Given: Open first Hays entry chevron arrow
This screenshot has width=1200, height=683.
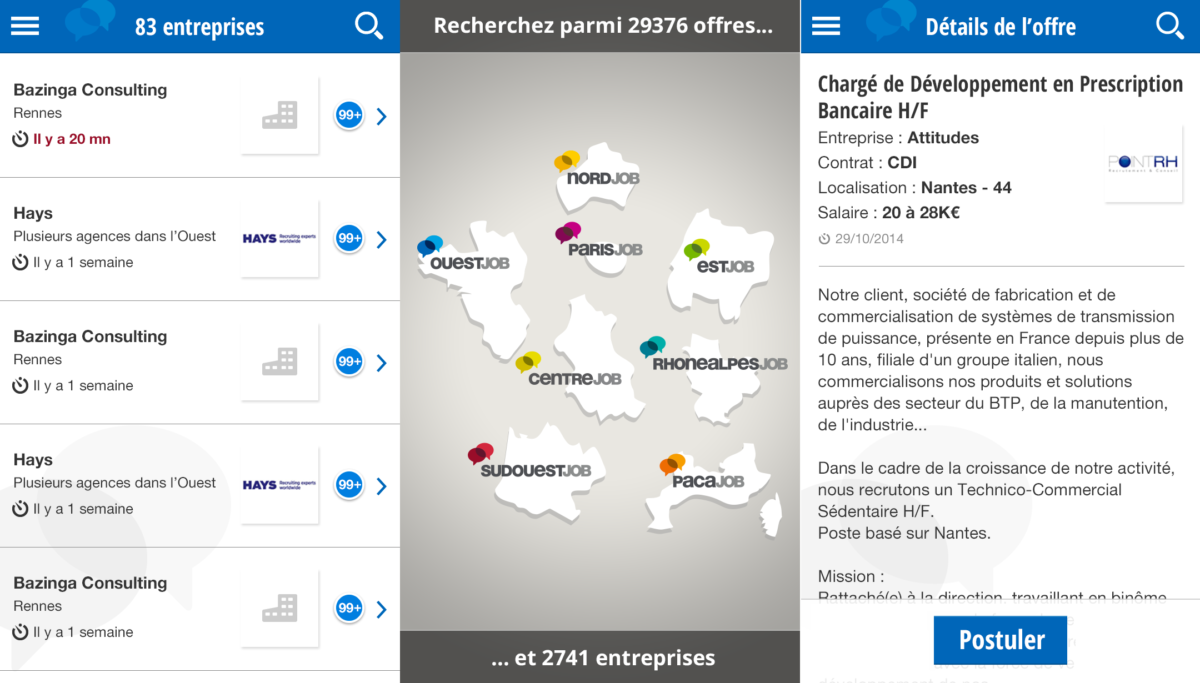Looking at the screenshot, I should pos(381,239).
